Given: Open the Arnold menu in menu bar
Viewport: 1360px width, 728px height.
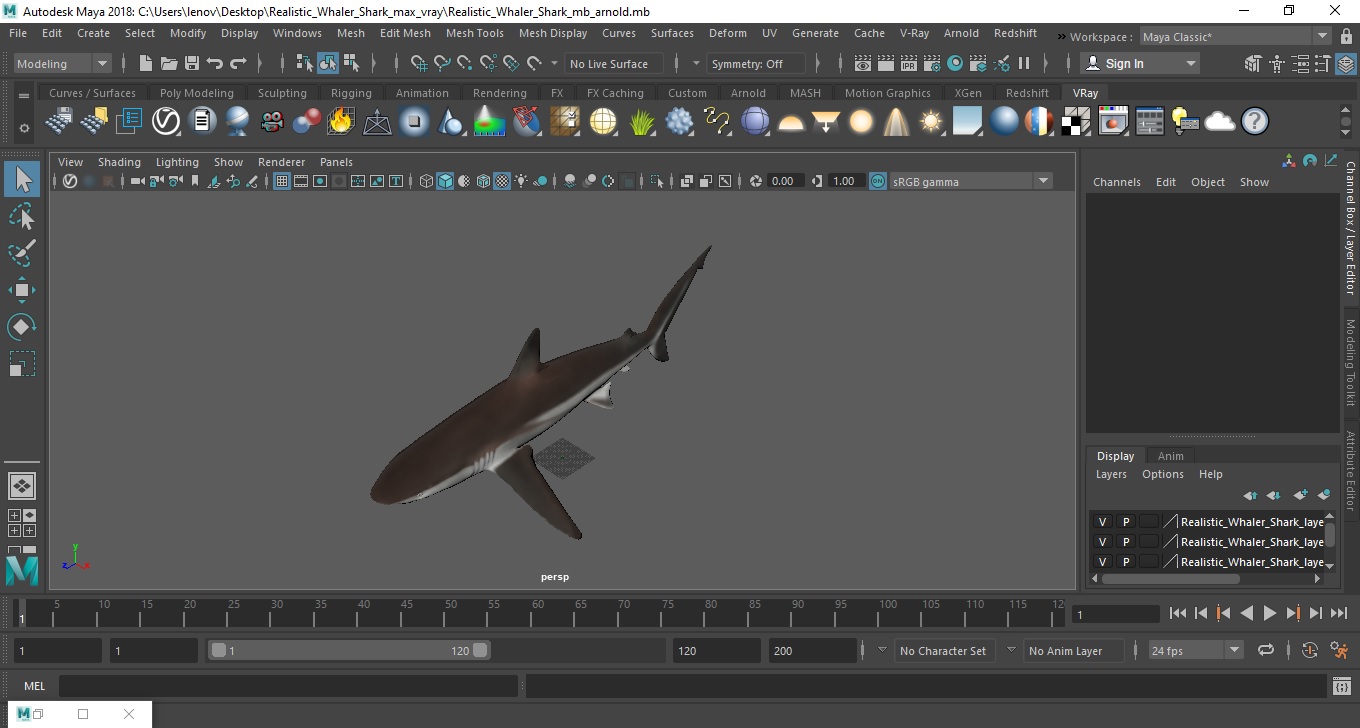Looking at the screenshot, I should click(x=961, y=33).
